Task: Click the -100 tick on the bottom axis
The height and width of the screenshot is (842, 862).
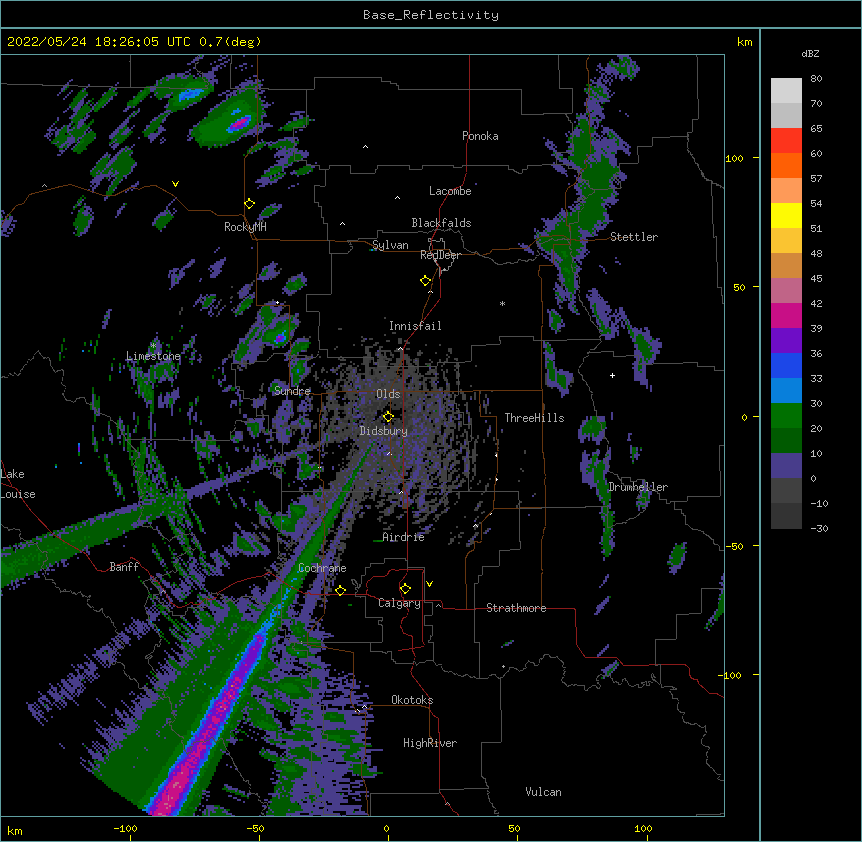Action: point(125,828)
